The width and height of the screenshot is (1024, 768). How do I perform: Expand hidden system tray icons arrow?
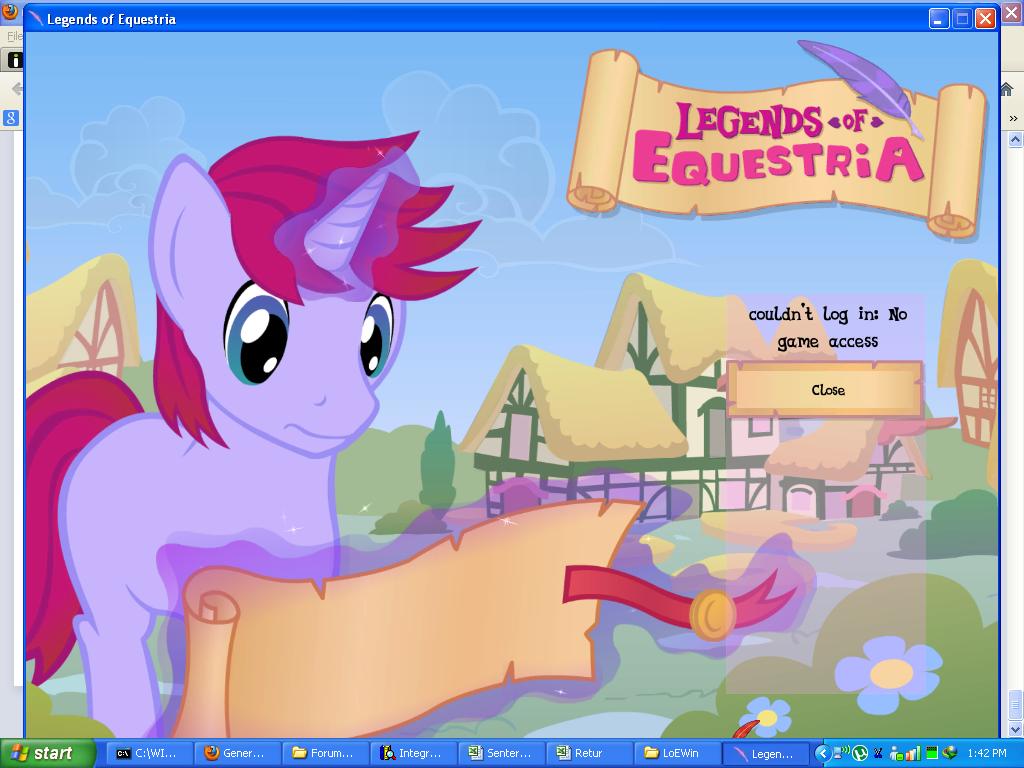click(x=822, y=754)
